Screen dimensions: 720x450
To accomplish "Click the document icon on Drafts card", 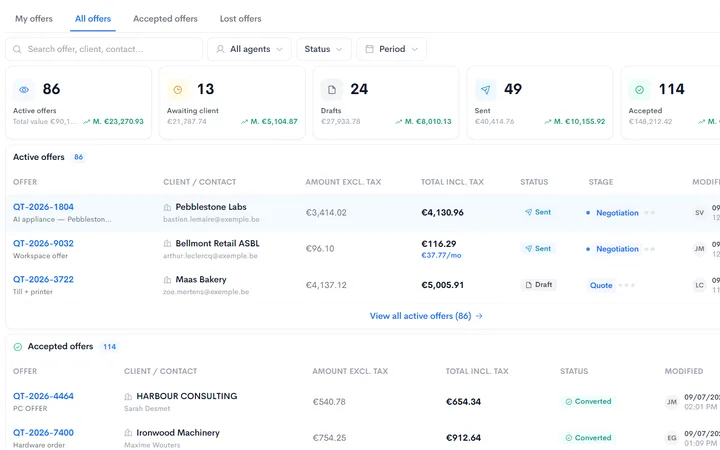I will click(x=332, y=90).
